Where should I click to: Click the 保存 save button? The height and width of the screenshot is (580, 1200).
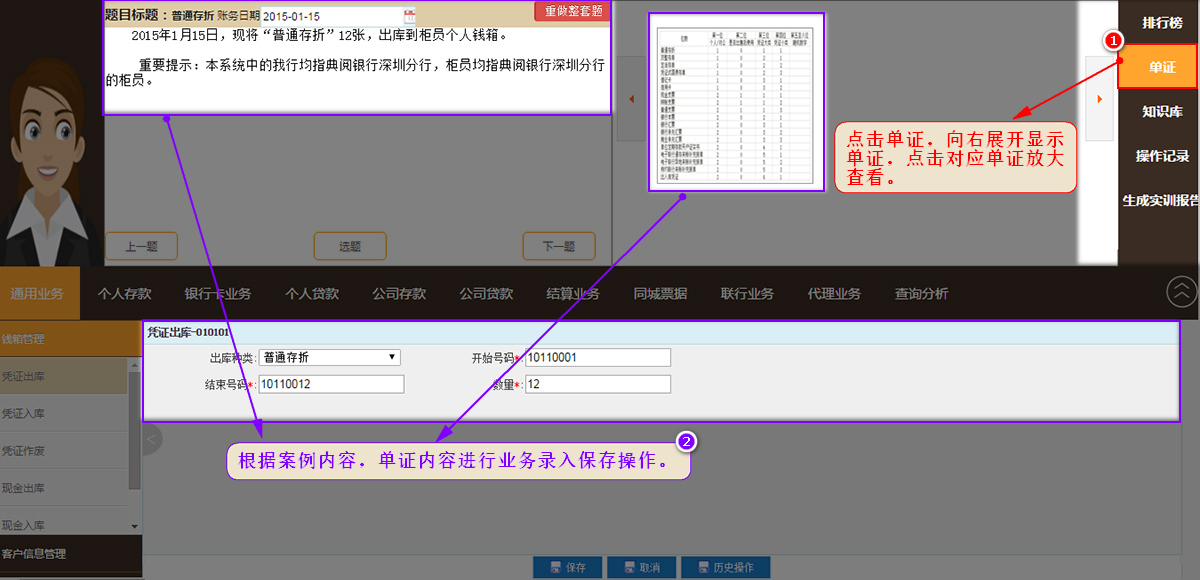tap(566, 567)
